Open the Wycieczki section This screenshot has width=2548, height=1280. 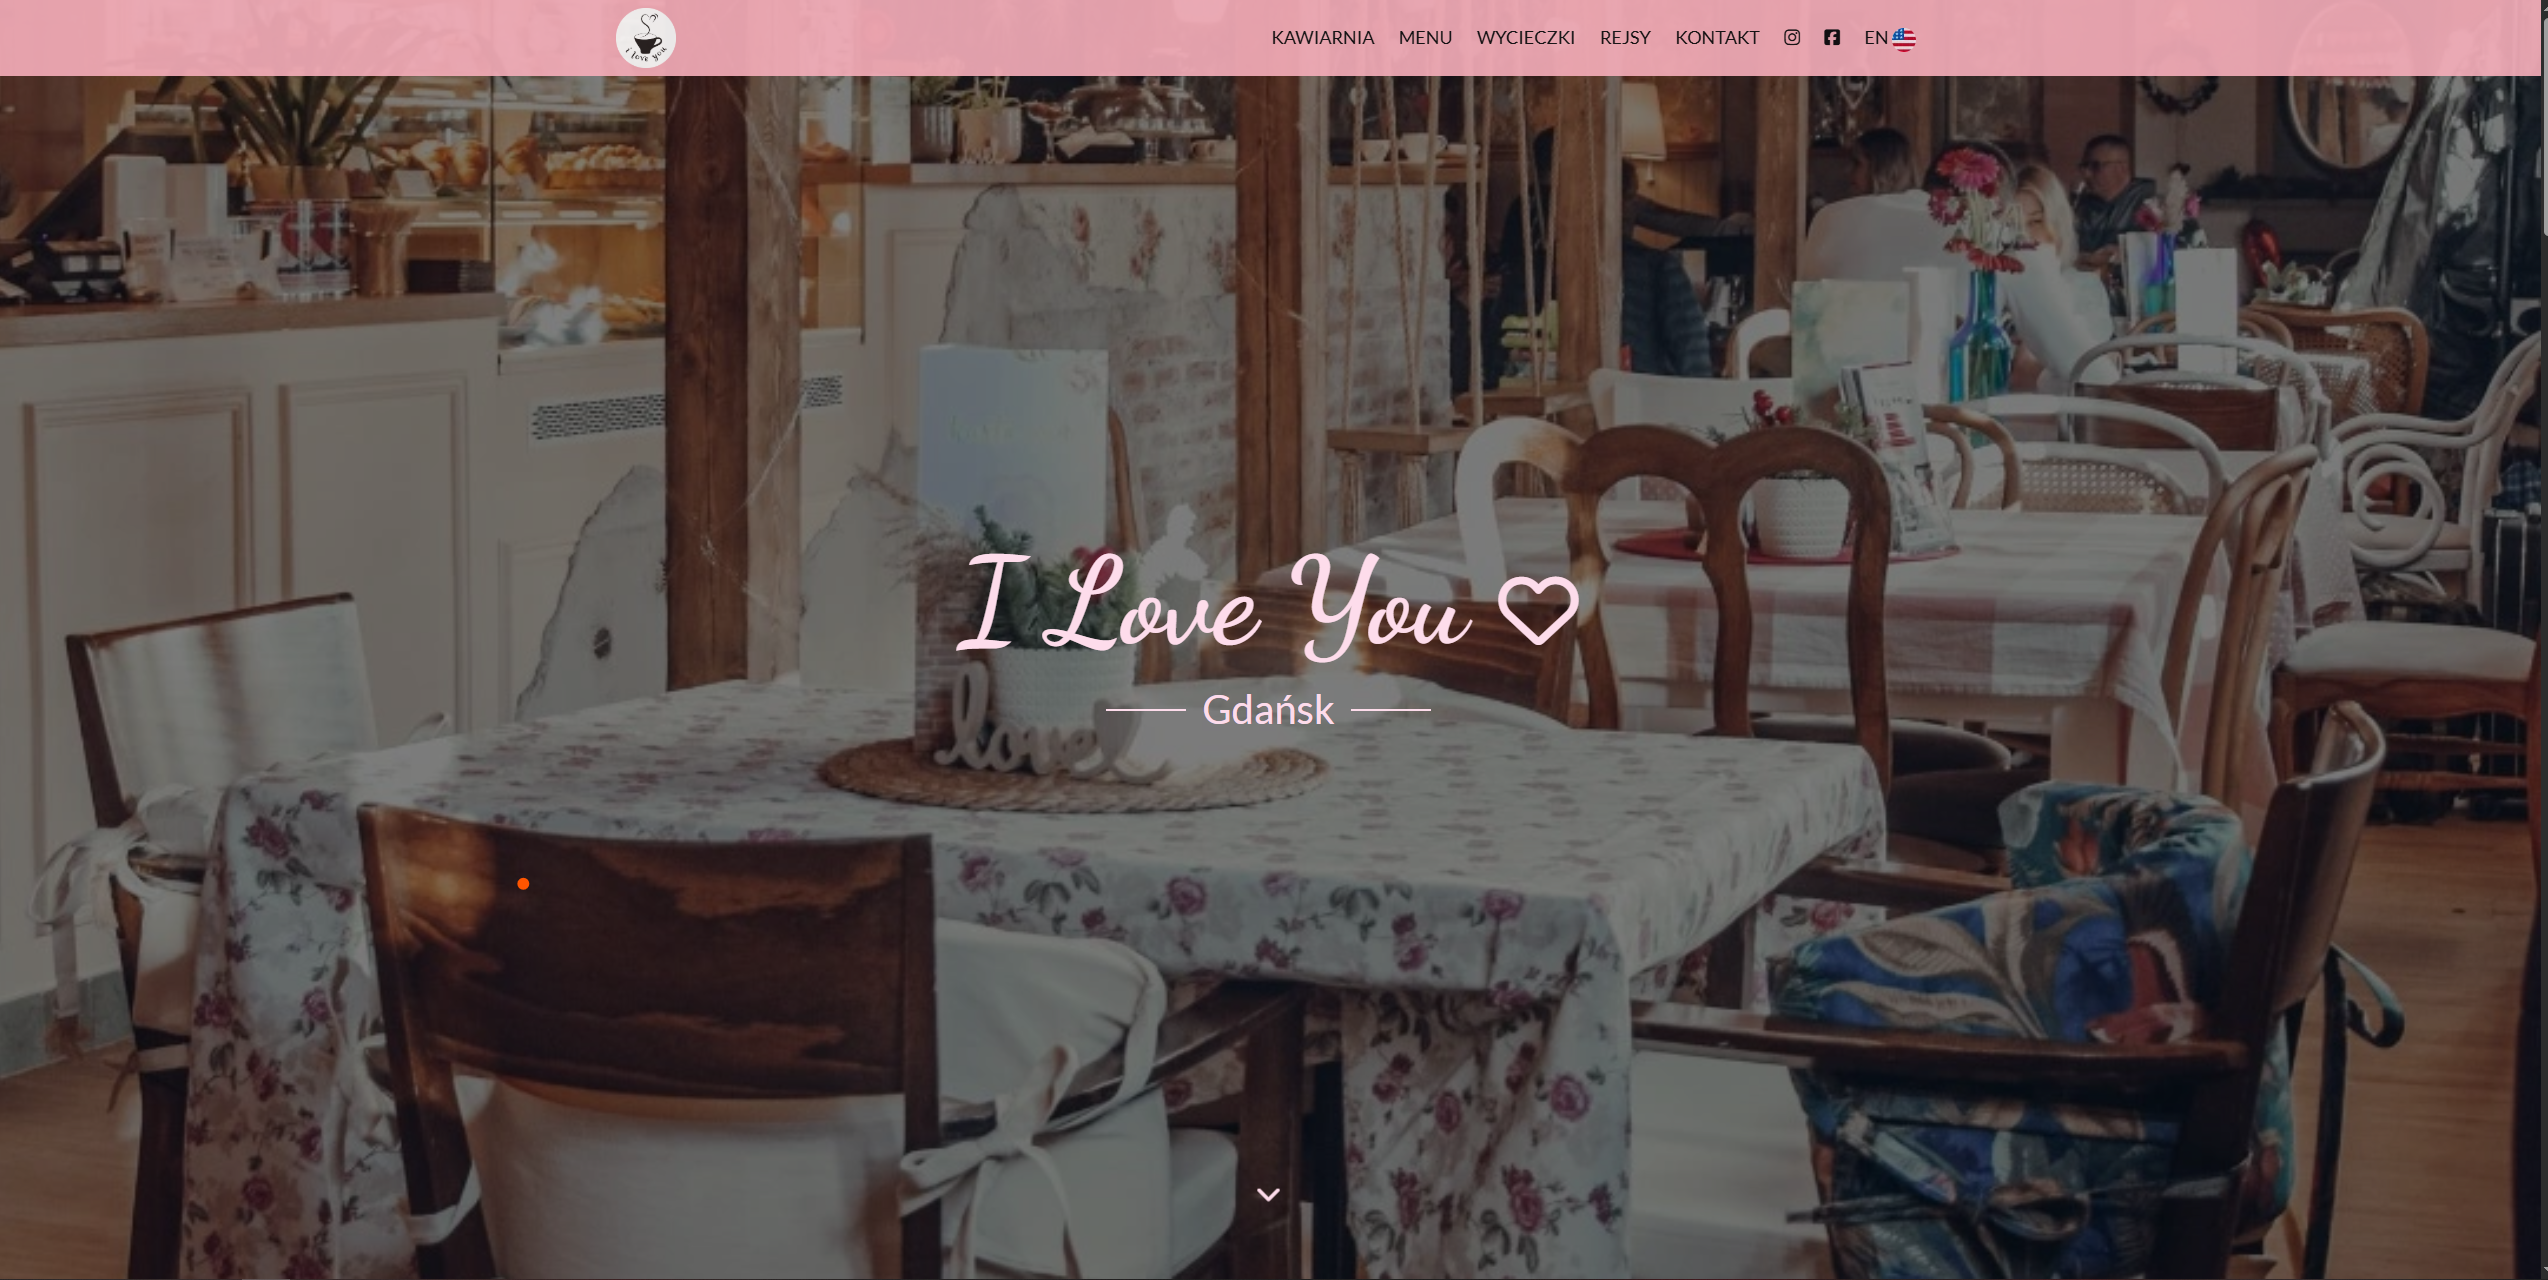[x=1525, y=38]
